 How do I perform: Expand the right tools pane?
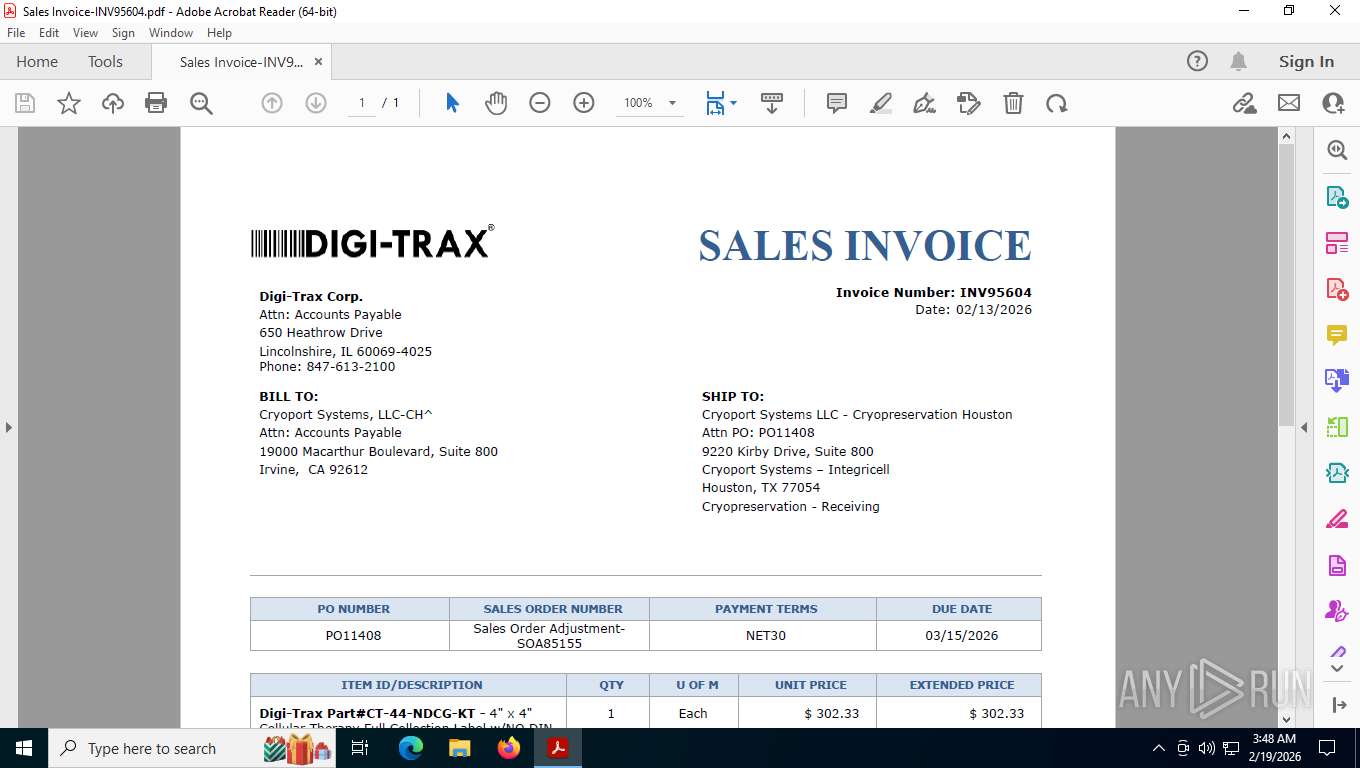click(x=1339, y=704)
